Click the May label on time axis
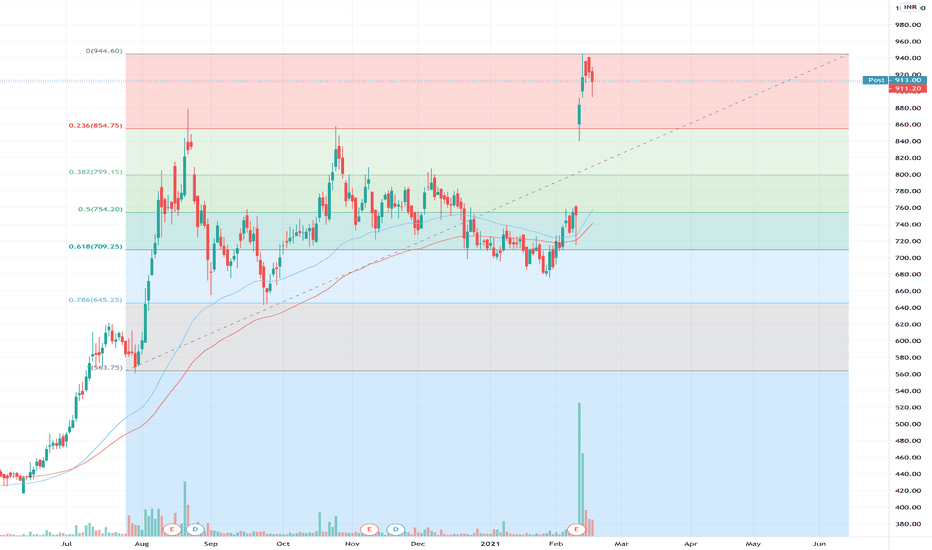Screen dimensions: 932x550 coord(753,544)
